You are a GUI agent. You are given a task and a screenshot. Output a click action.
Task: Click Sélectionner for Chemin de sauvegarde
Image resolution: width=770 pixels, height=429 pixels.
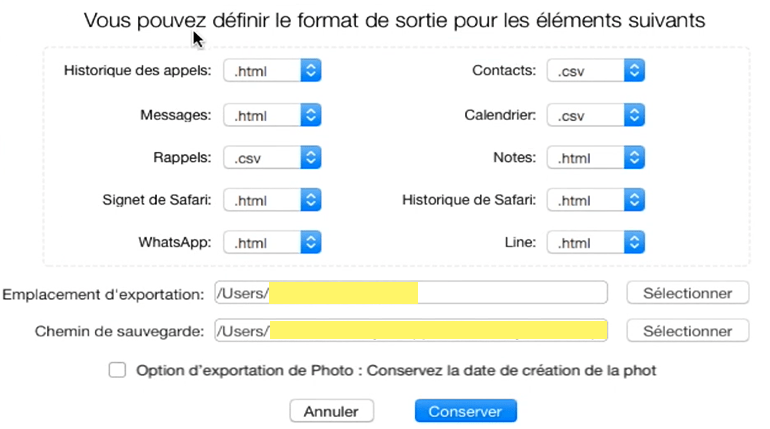688,331
